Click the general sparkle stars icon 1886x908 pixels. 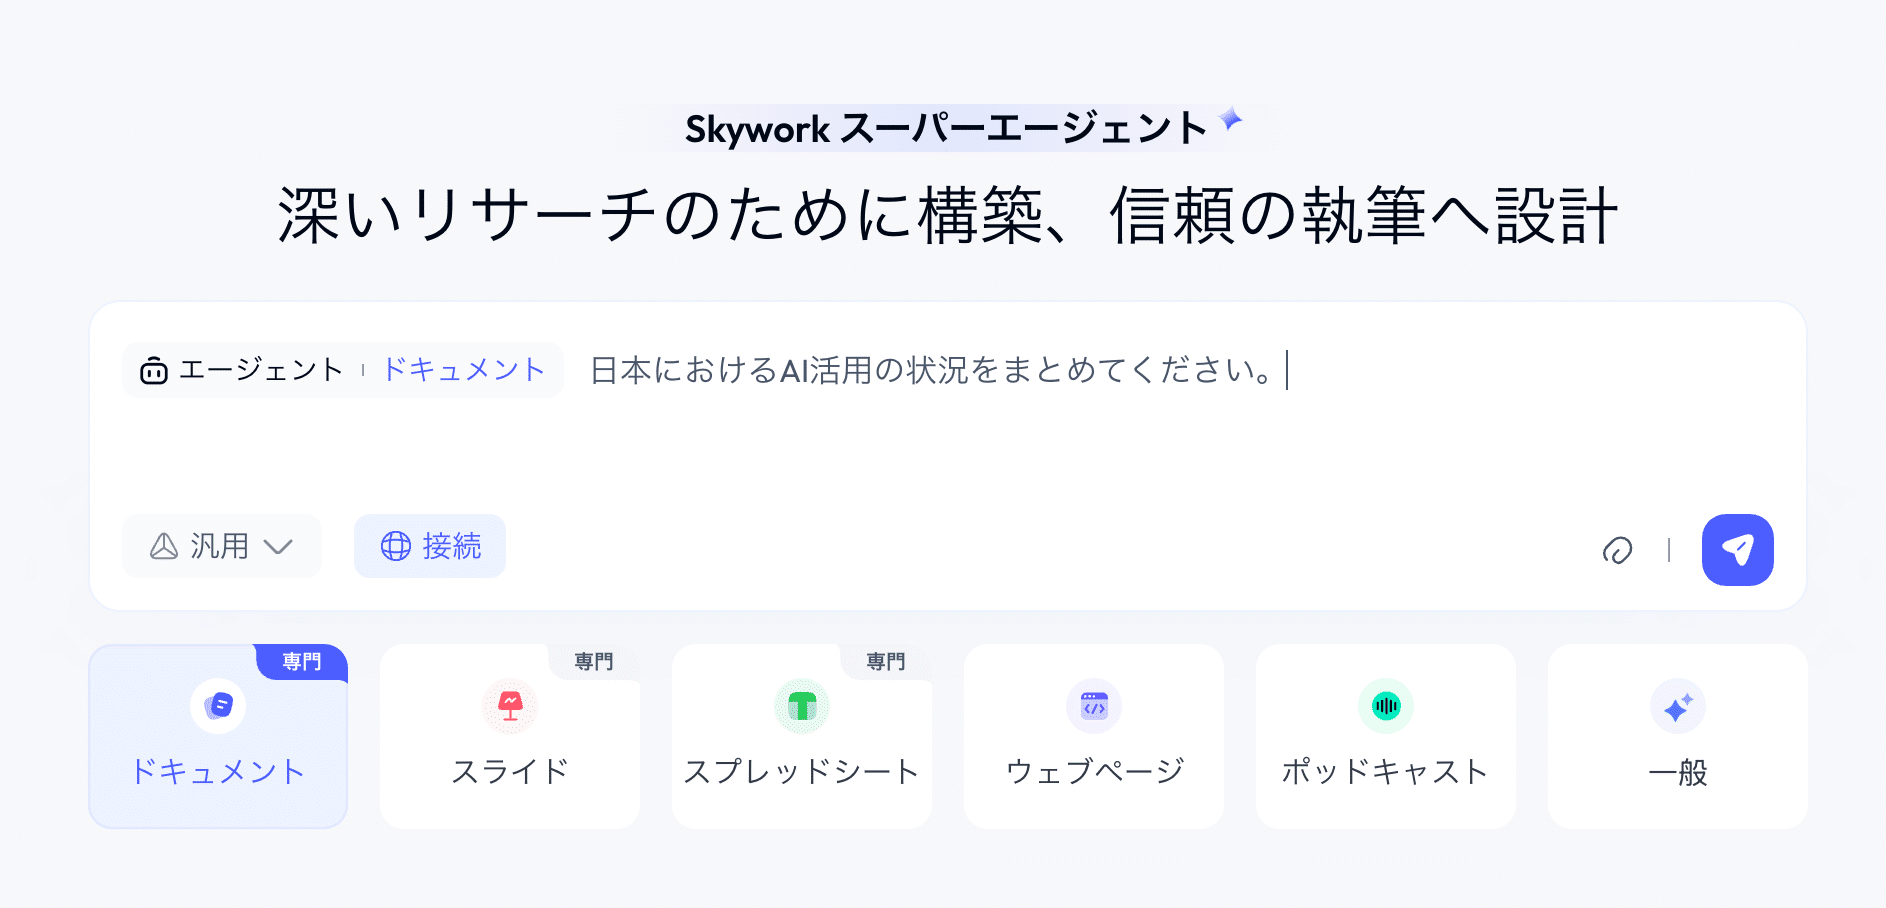1678,707
